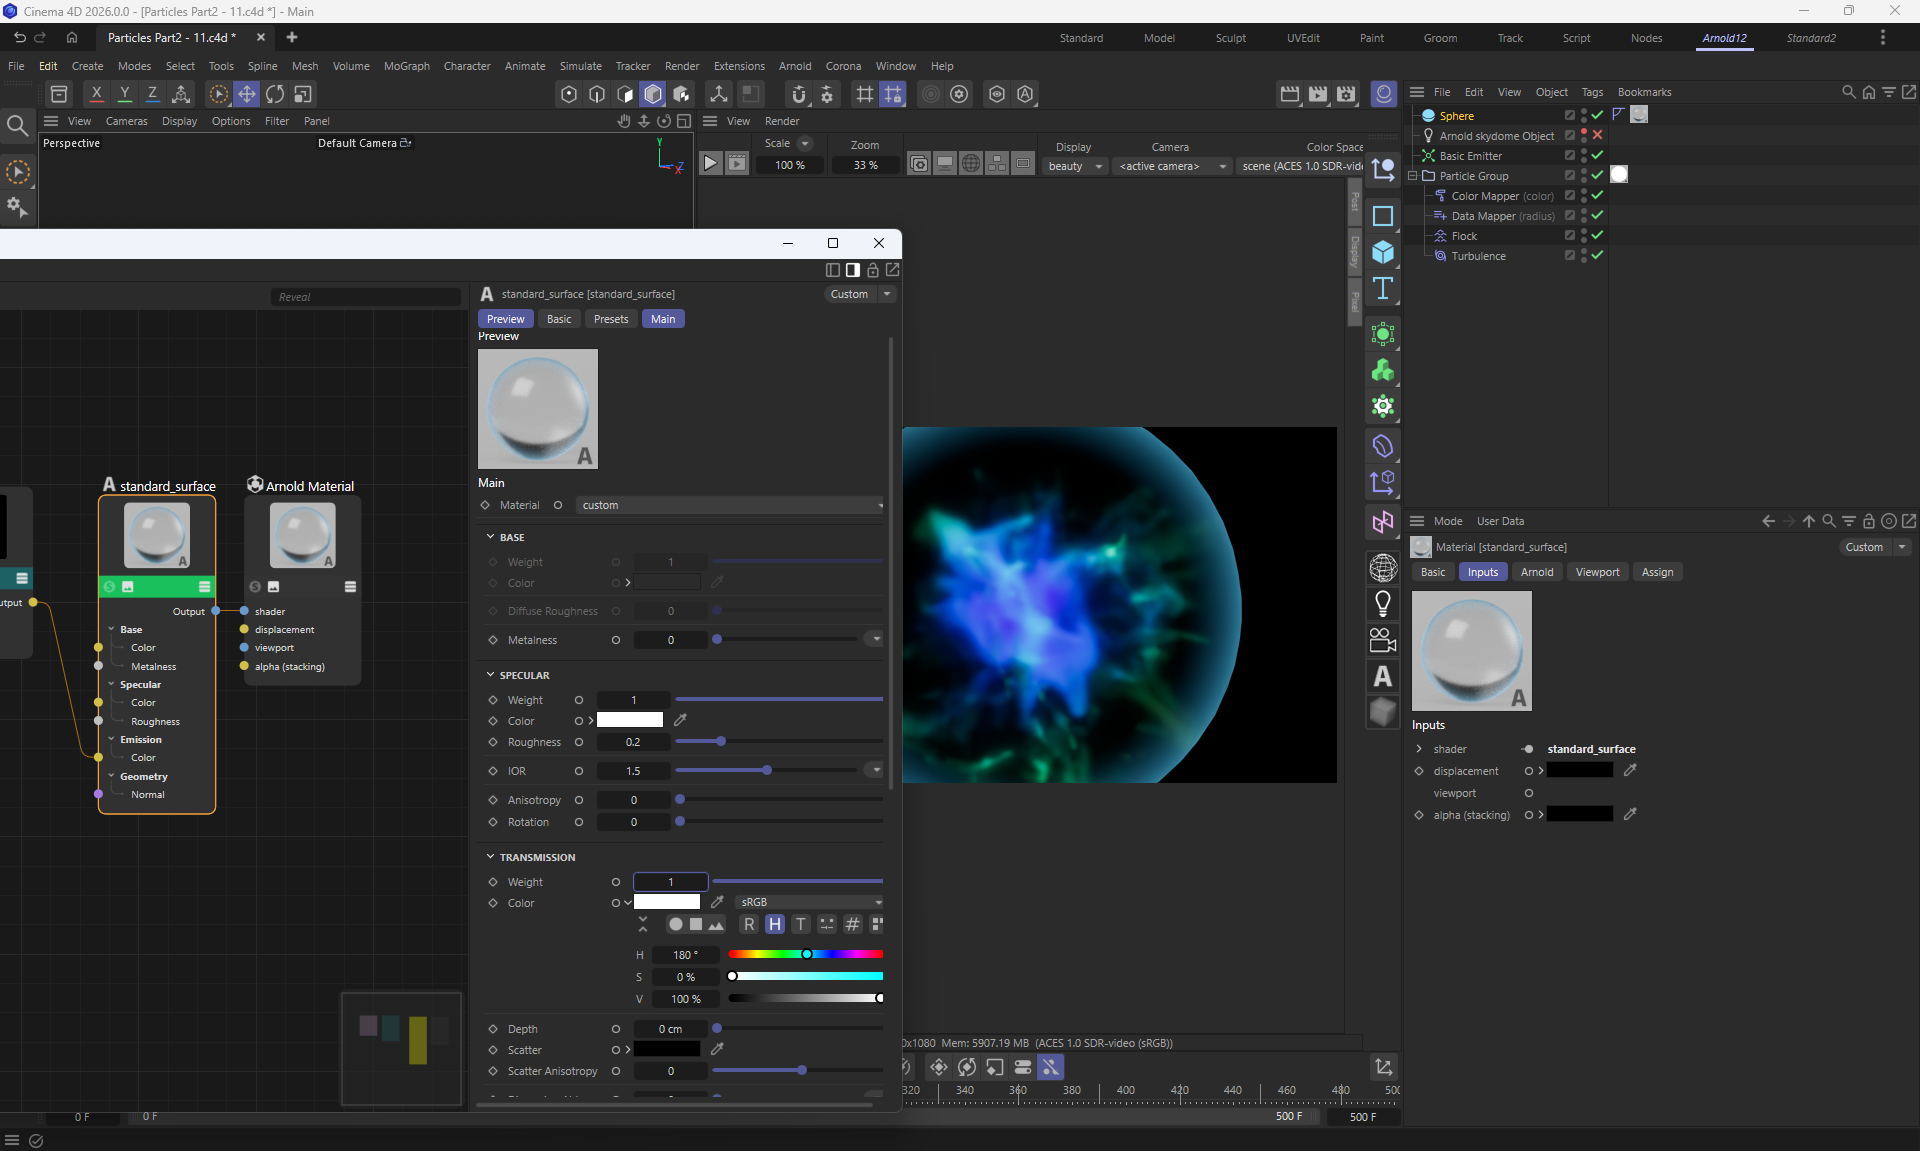Click the Assign tab button
Viewport: 1920px width, 1151px height.
click(1656, 572)
